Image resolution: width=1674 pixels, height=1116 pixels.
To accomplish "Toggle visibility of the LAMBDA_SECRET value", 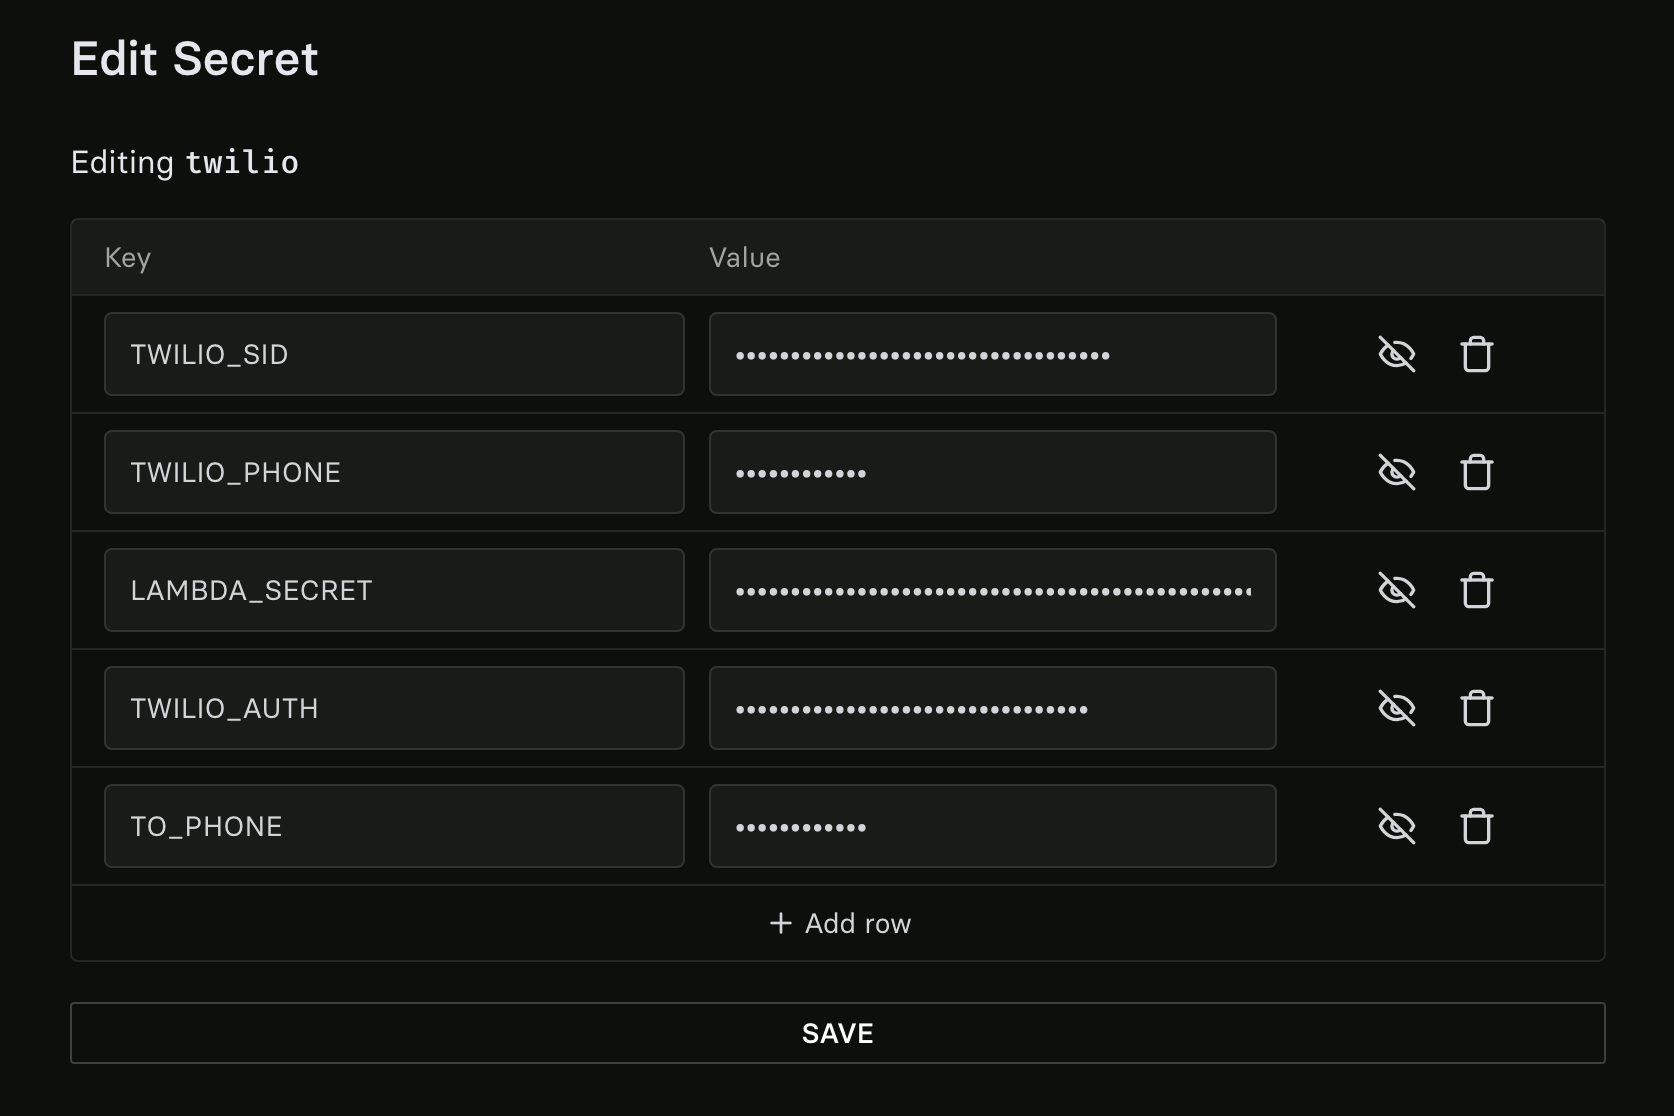I will coord(1396,590).
